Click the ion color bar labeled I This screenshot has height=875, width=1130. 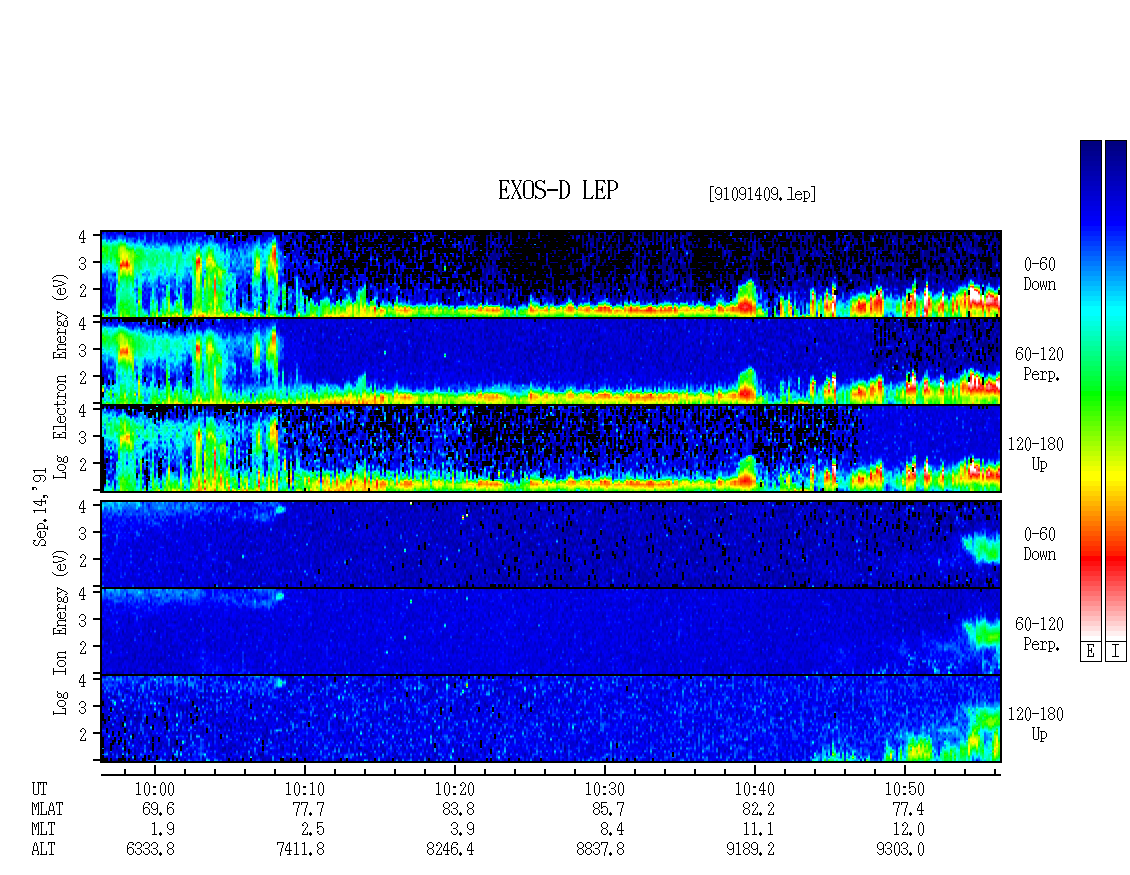tap(1116, 390)
